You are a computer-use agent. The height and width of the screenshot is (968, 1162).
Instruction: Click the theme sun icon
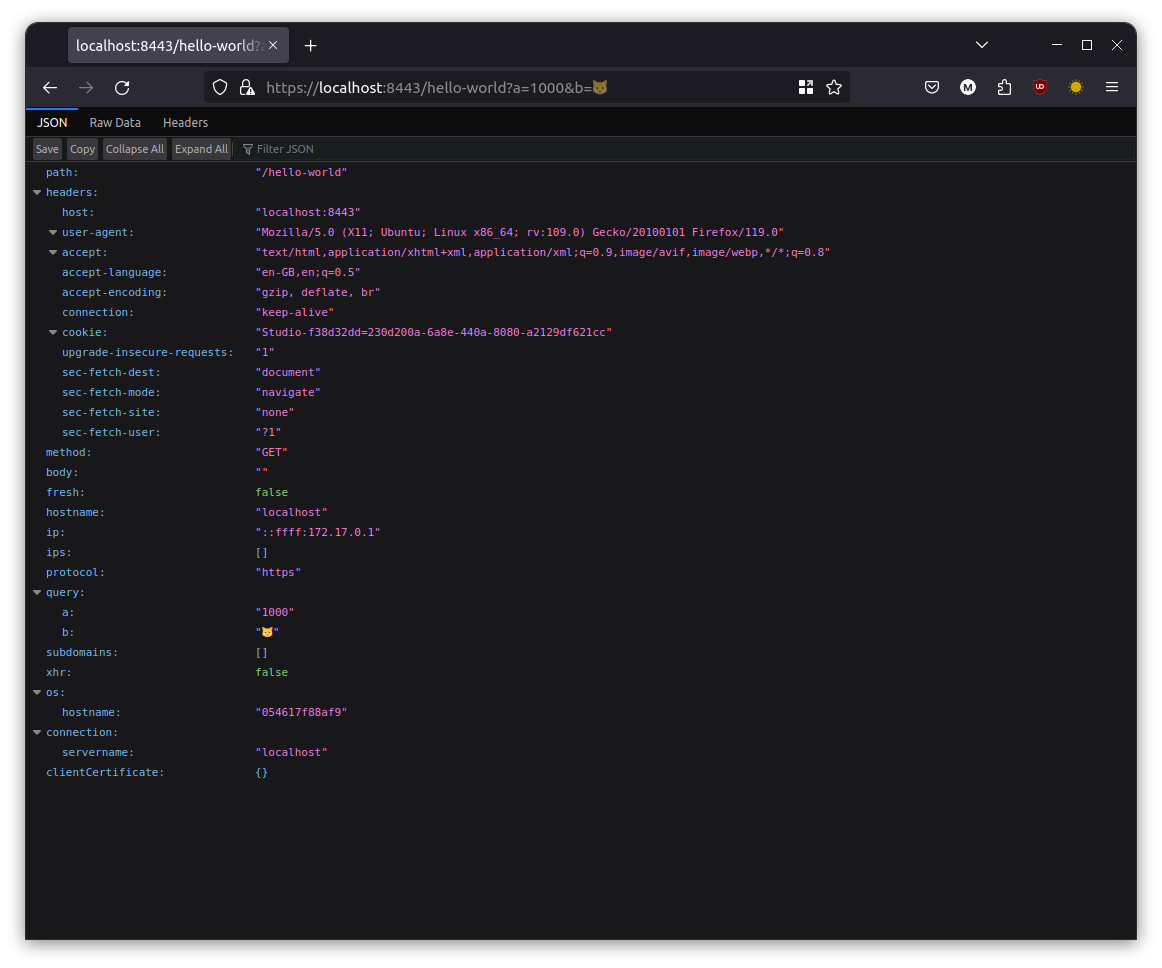point(1075,88)
